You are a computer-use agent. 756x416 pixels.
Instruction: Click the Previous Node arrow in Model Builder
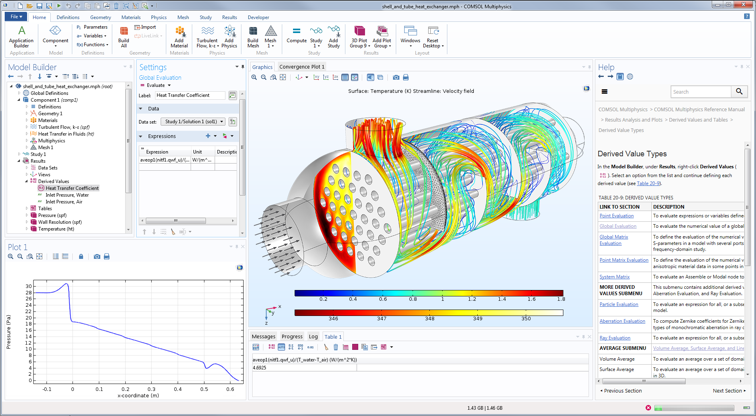click(11, 76)
